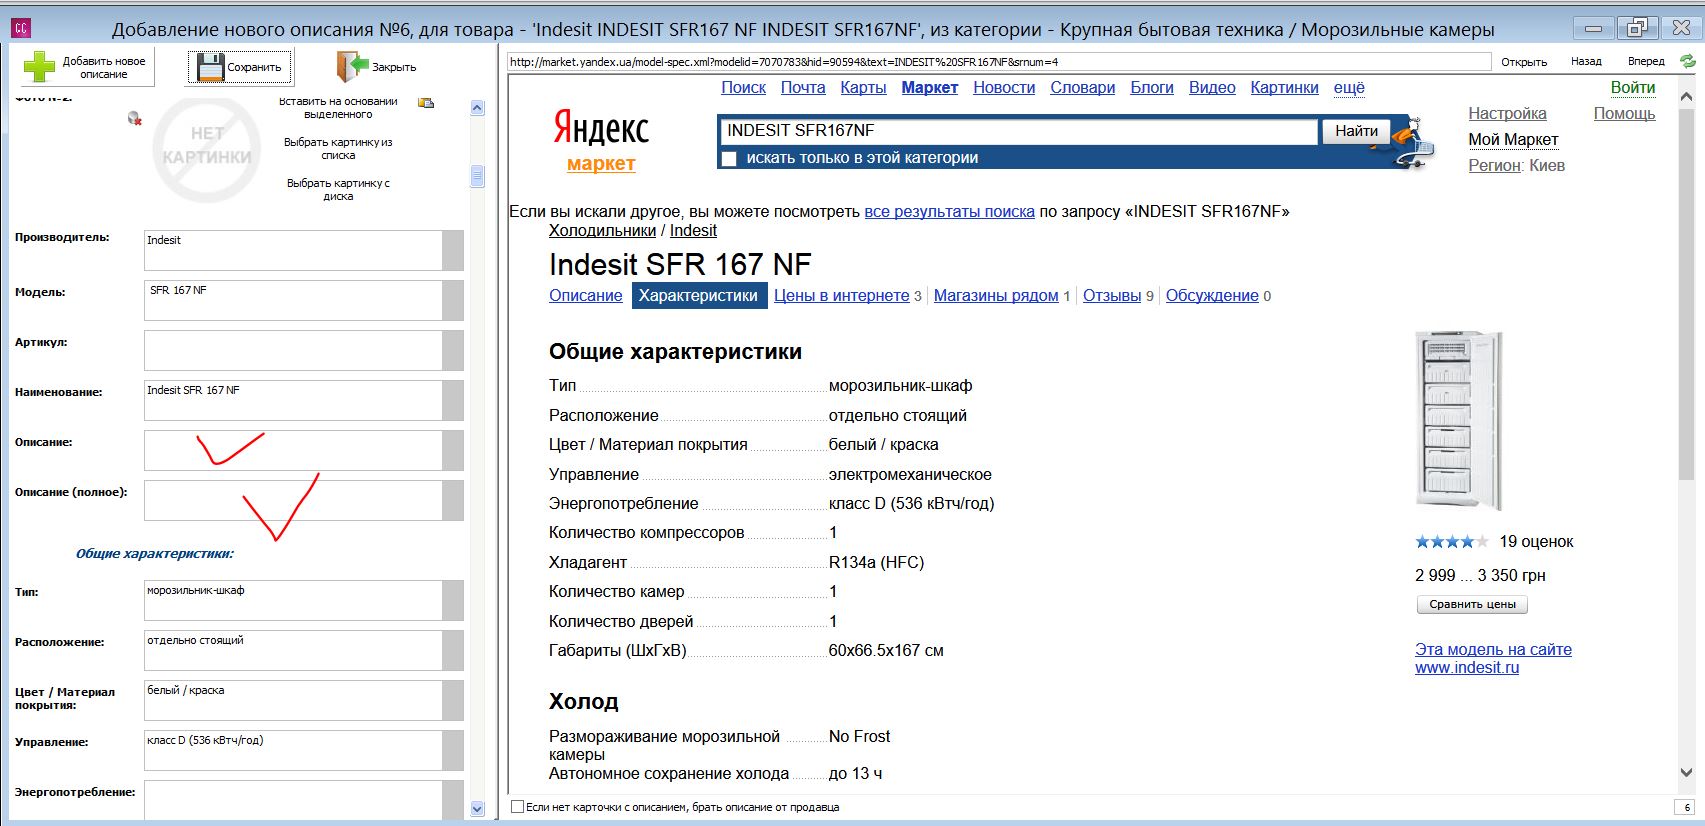Click the Яндекс logo
The width and height of the screenshot is (1705, 826).
coord(601,128)
